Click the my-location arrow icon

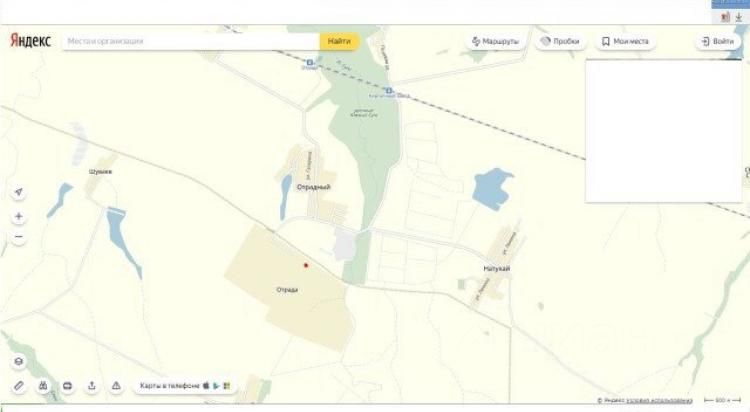tap(19, 192)
